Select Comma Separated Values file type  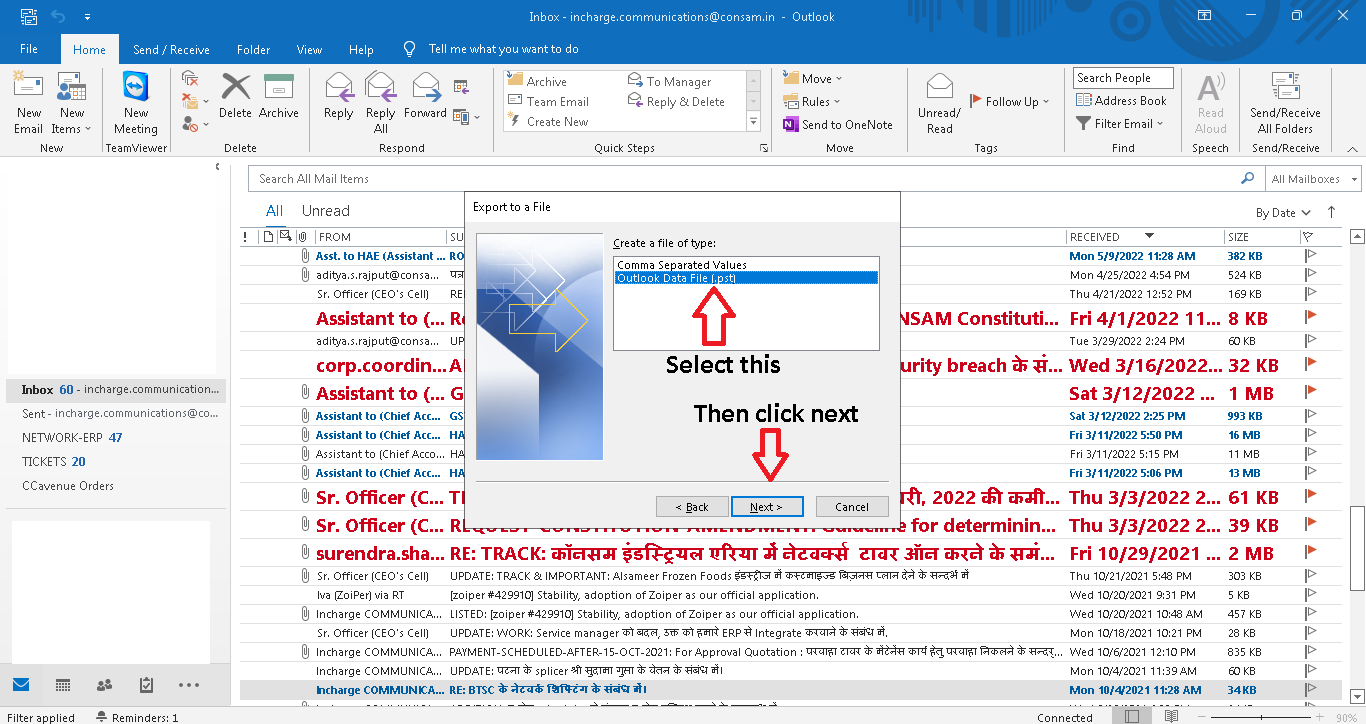[x=682, y=265]
